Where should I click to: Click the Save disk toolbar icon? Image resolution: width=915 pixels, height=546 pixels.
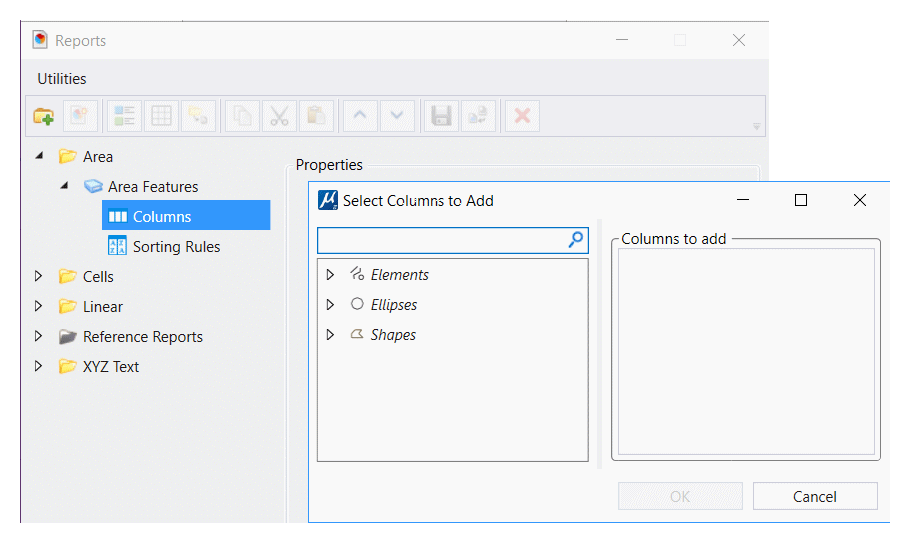tap(440, 116)
